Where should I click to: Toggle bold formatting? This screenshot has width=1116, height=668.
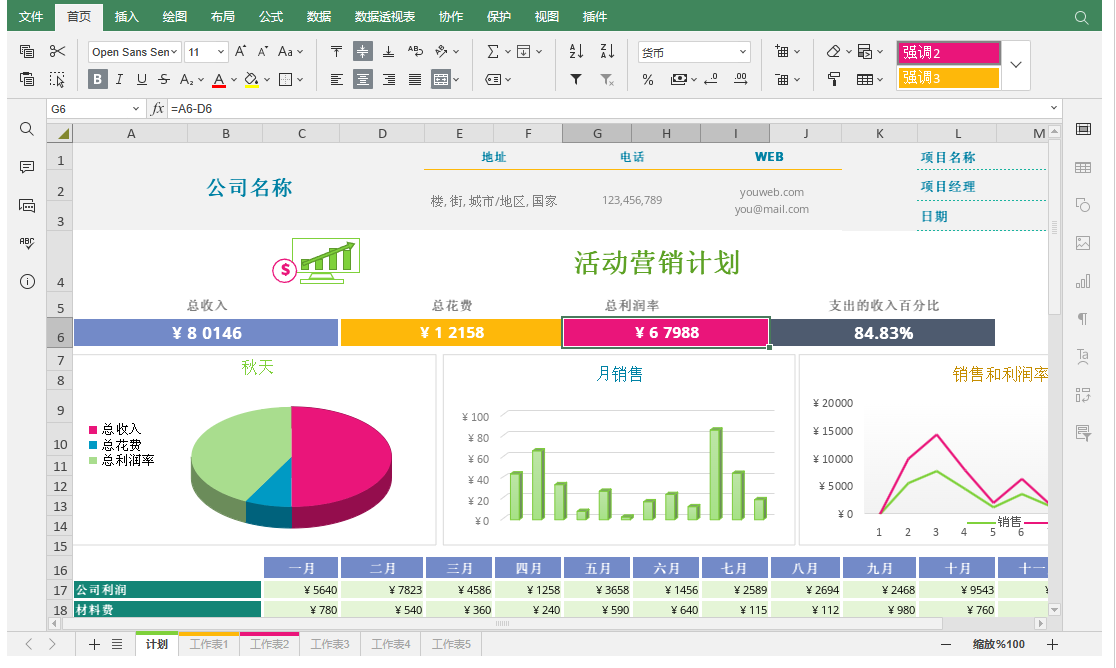(x=98, y=79)
